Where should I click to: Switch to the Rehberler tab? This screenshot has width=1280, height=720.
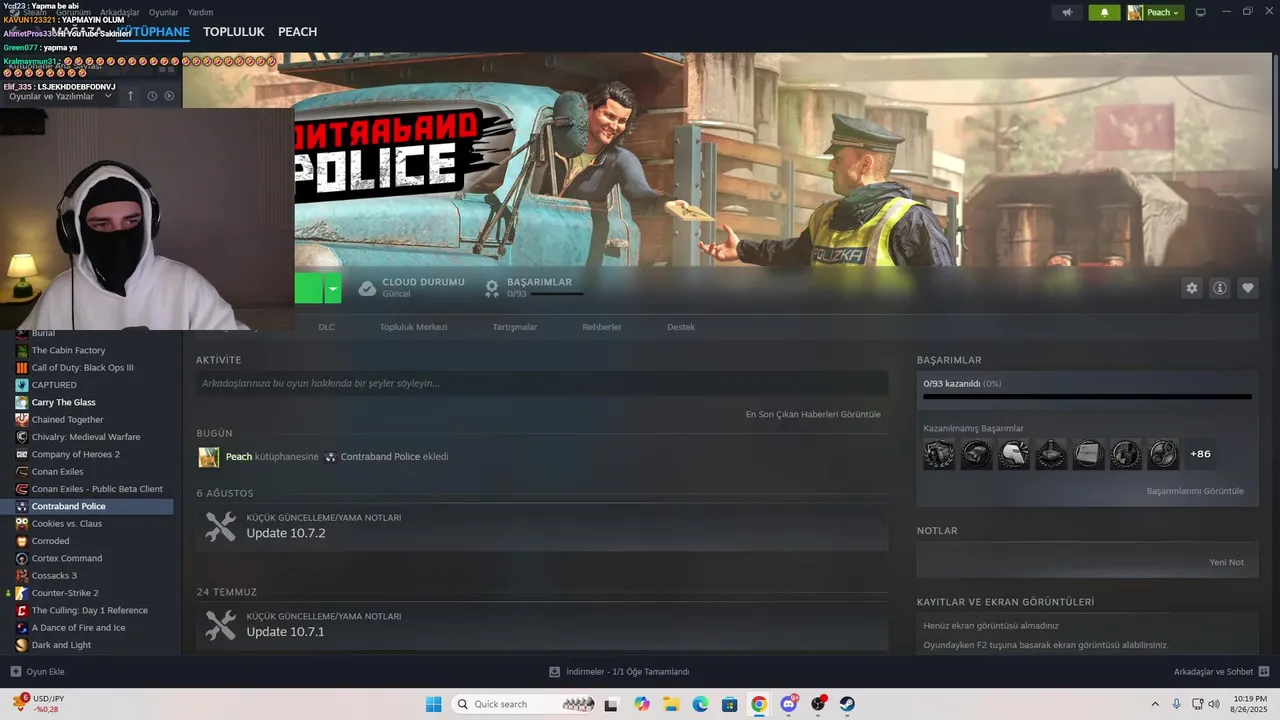(x=602, y=327)
